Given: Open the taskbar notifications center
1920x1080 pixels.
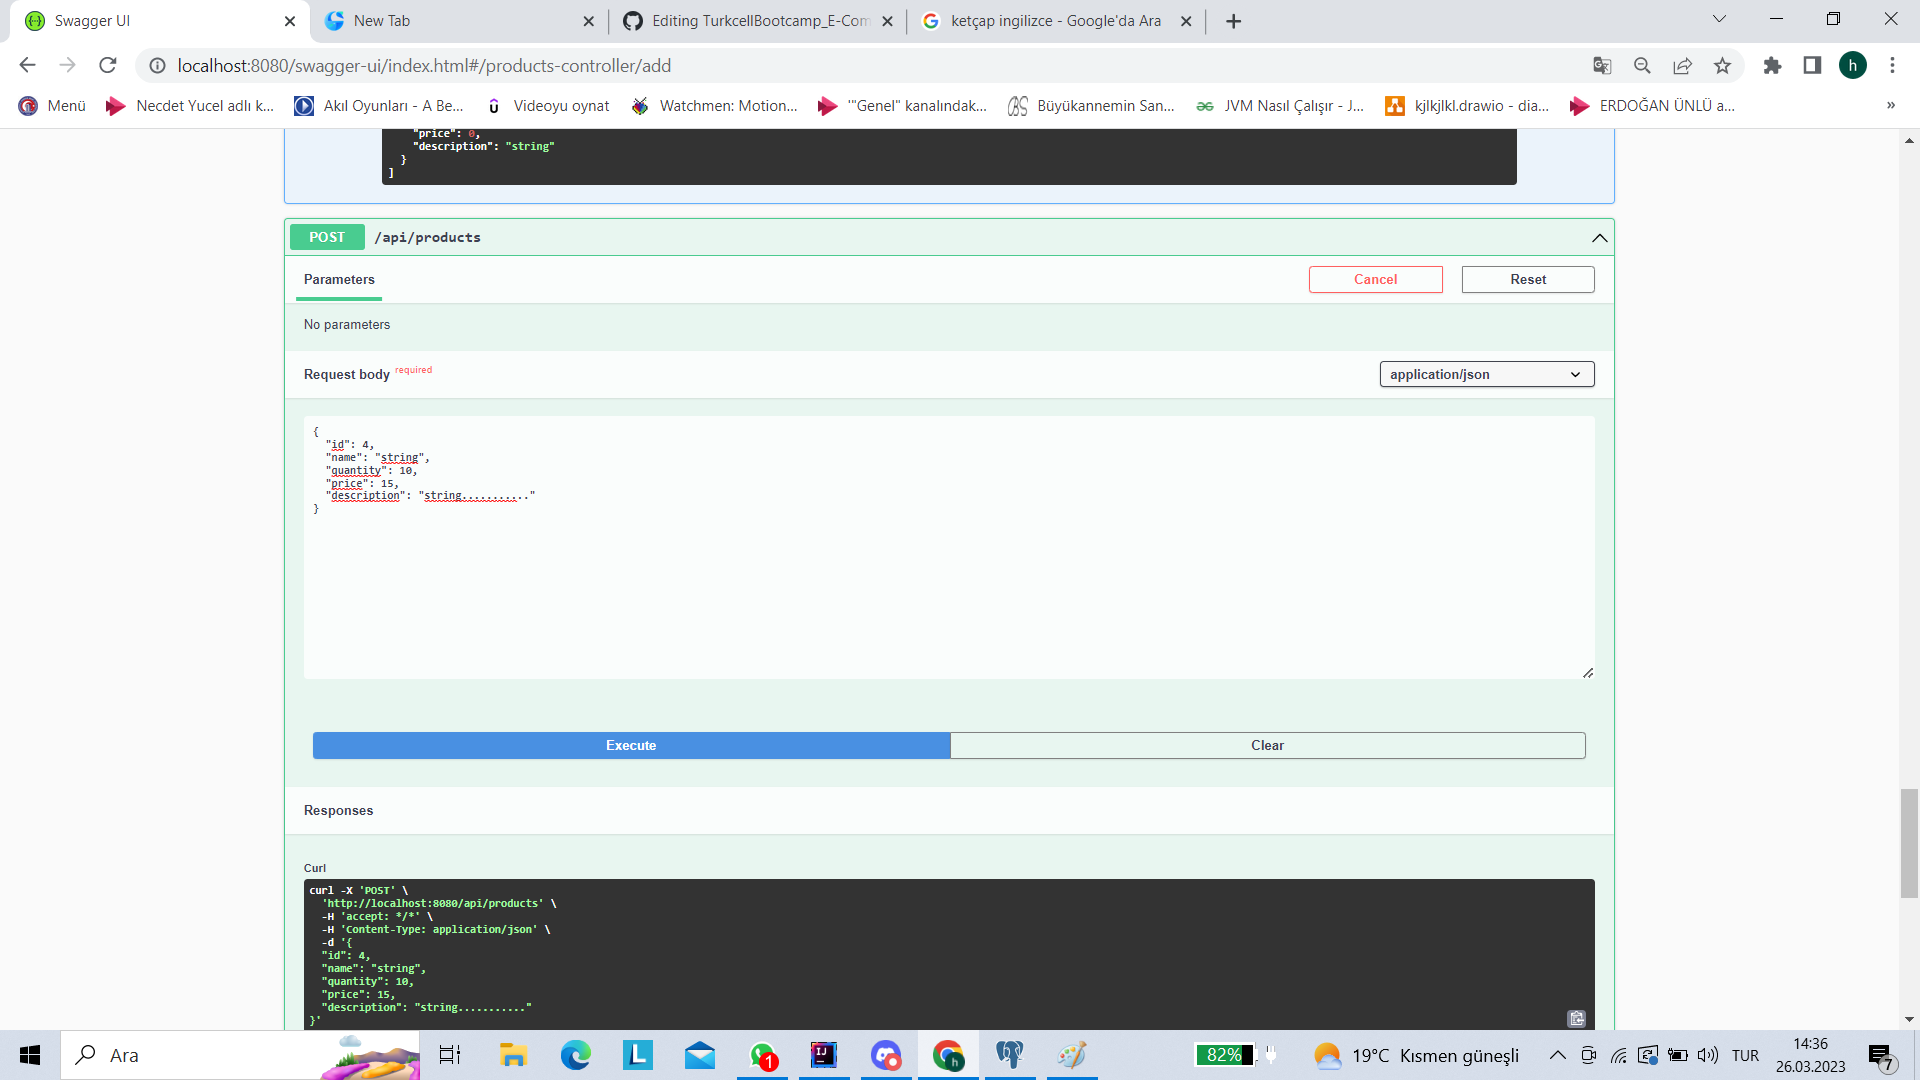Looking at the screenshot, I should click(x=1881, y=1056).
